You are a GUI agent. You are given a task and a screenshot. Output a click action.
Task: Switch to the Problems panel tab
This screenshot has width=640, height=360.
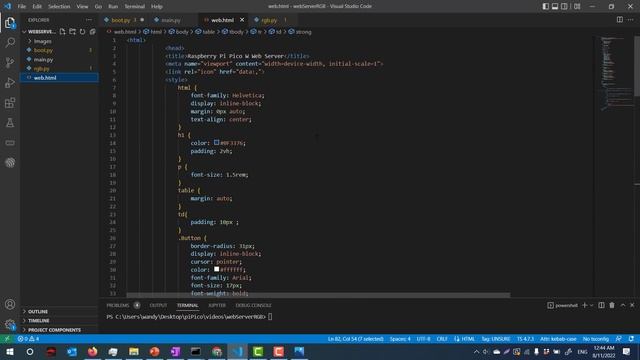[118, 305]
